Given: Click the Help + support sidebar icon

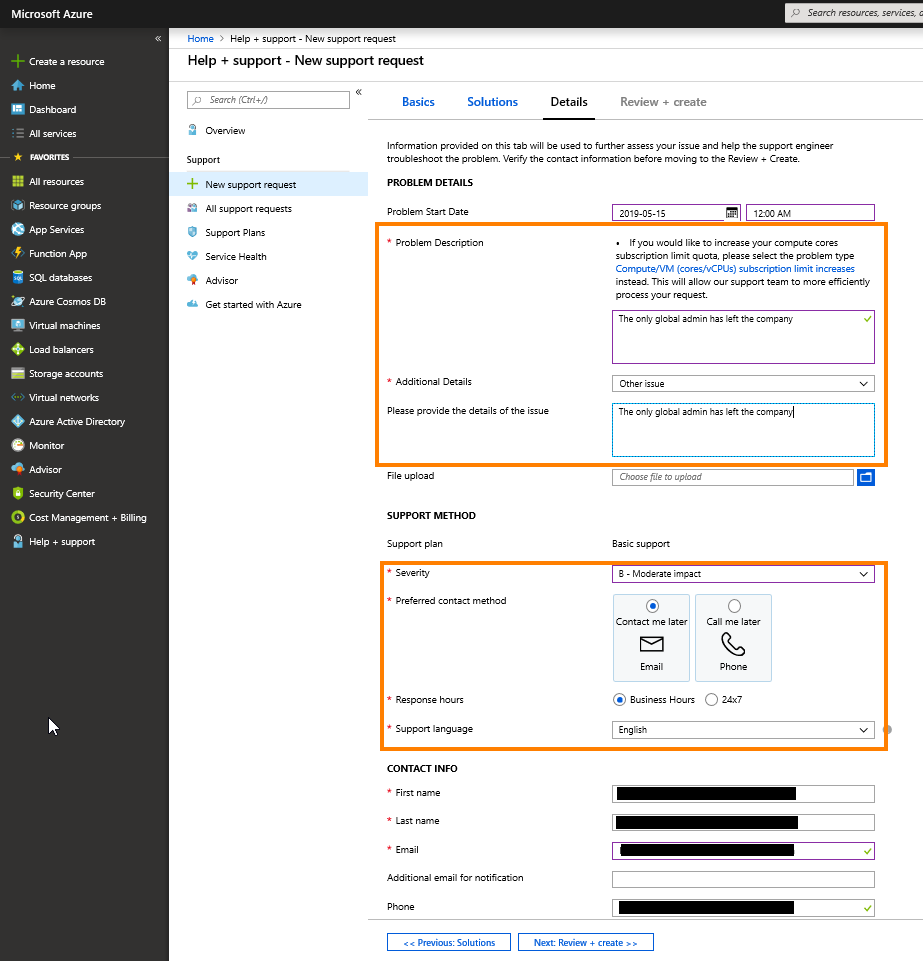Looking at the screenshot, I should coord(18,541).
